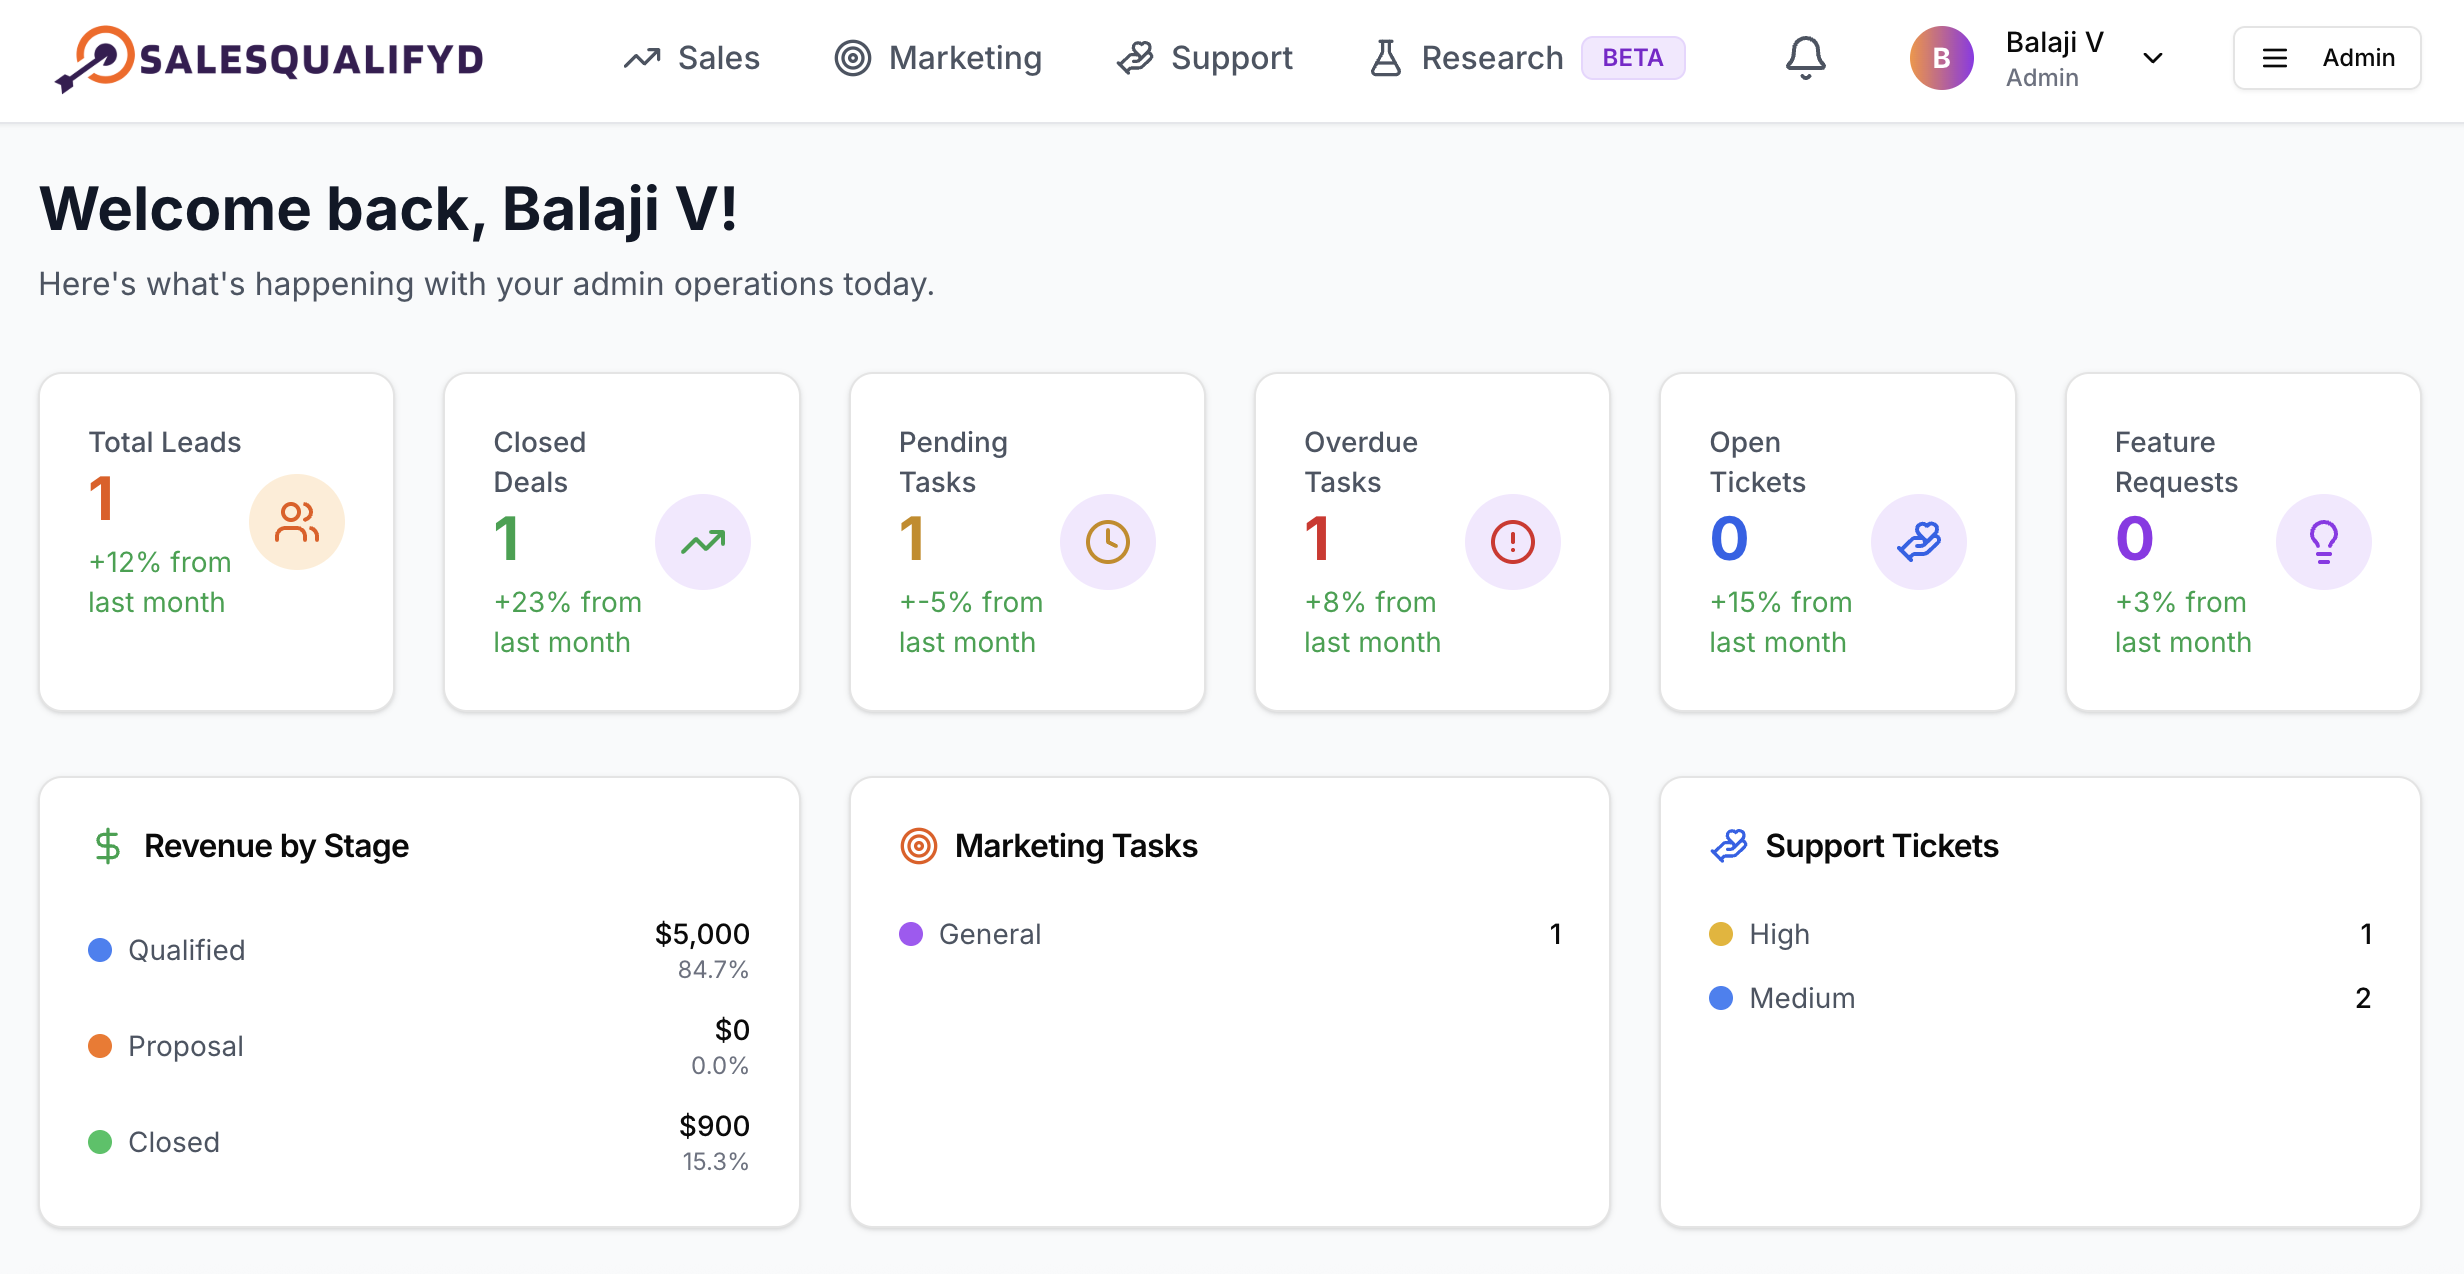
Task: Expand the Balaji V user dropdown chevron
Action: tap(2153, 58)
